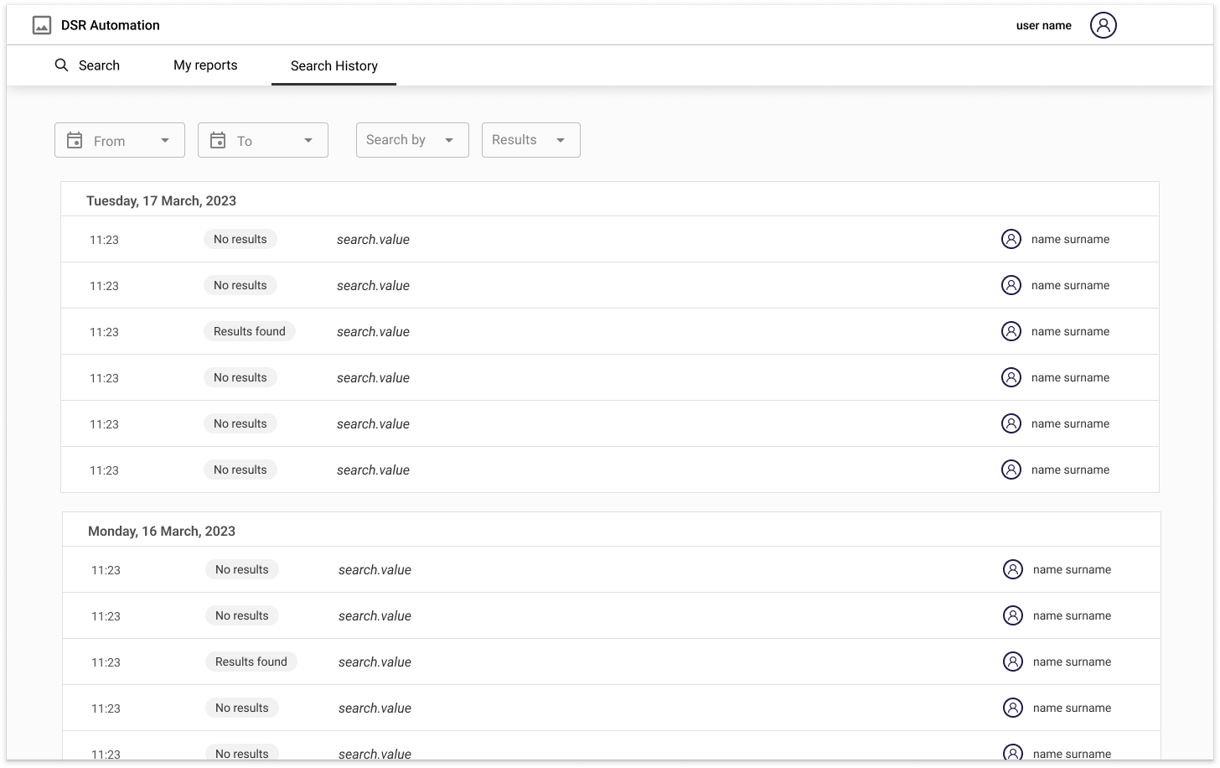Image resolution: width=1220 pixels, height=768 pixels.
Task: Click the calendar icon in To field
Action: tap(218, 141)
